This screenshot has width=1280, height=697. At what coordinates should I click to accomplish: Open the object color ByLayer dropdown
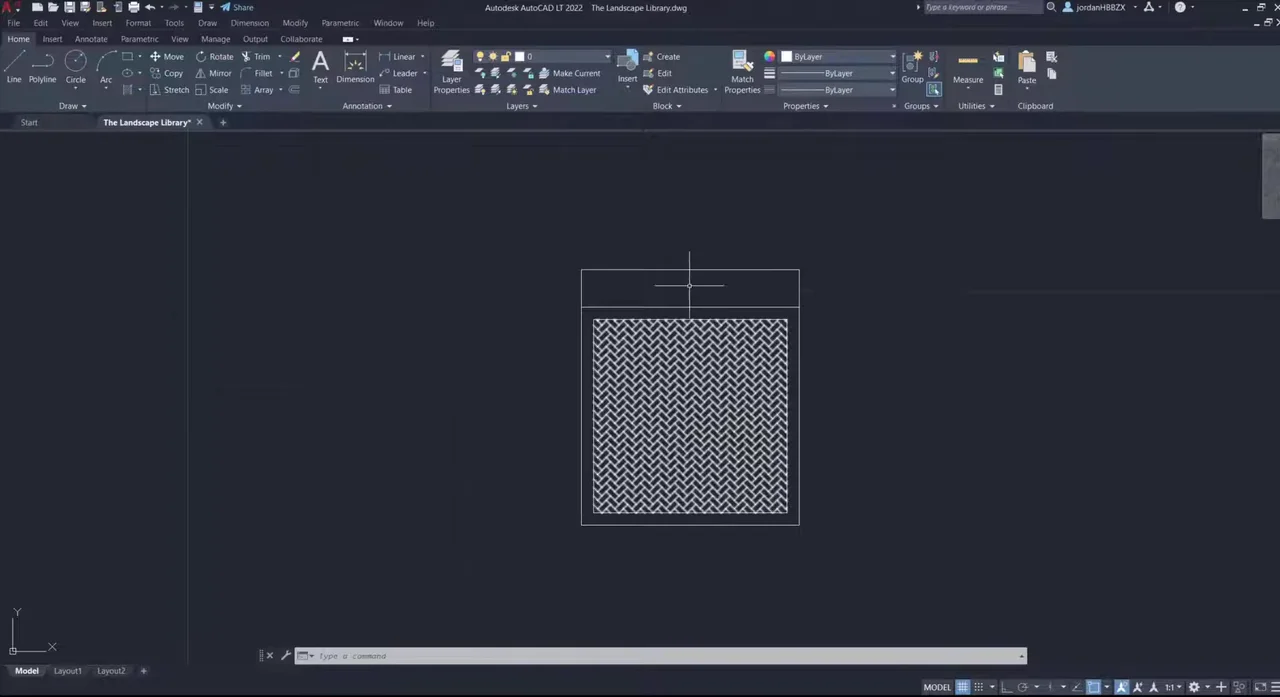838,57
